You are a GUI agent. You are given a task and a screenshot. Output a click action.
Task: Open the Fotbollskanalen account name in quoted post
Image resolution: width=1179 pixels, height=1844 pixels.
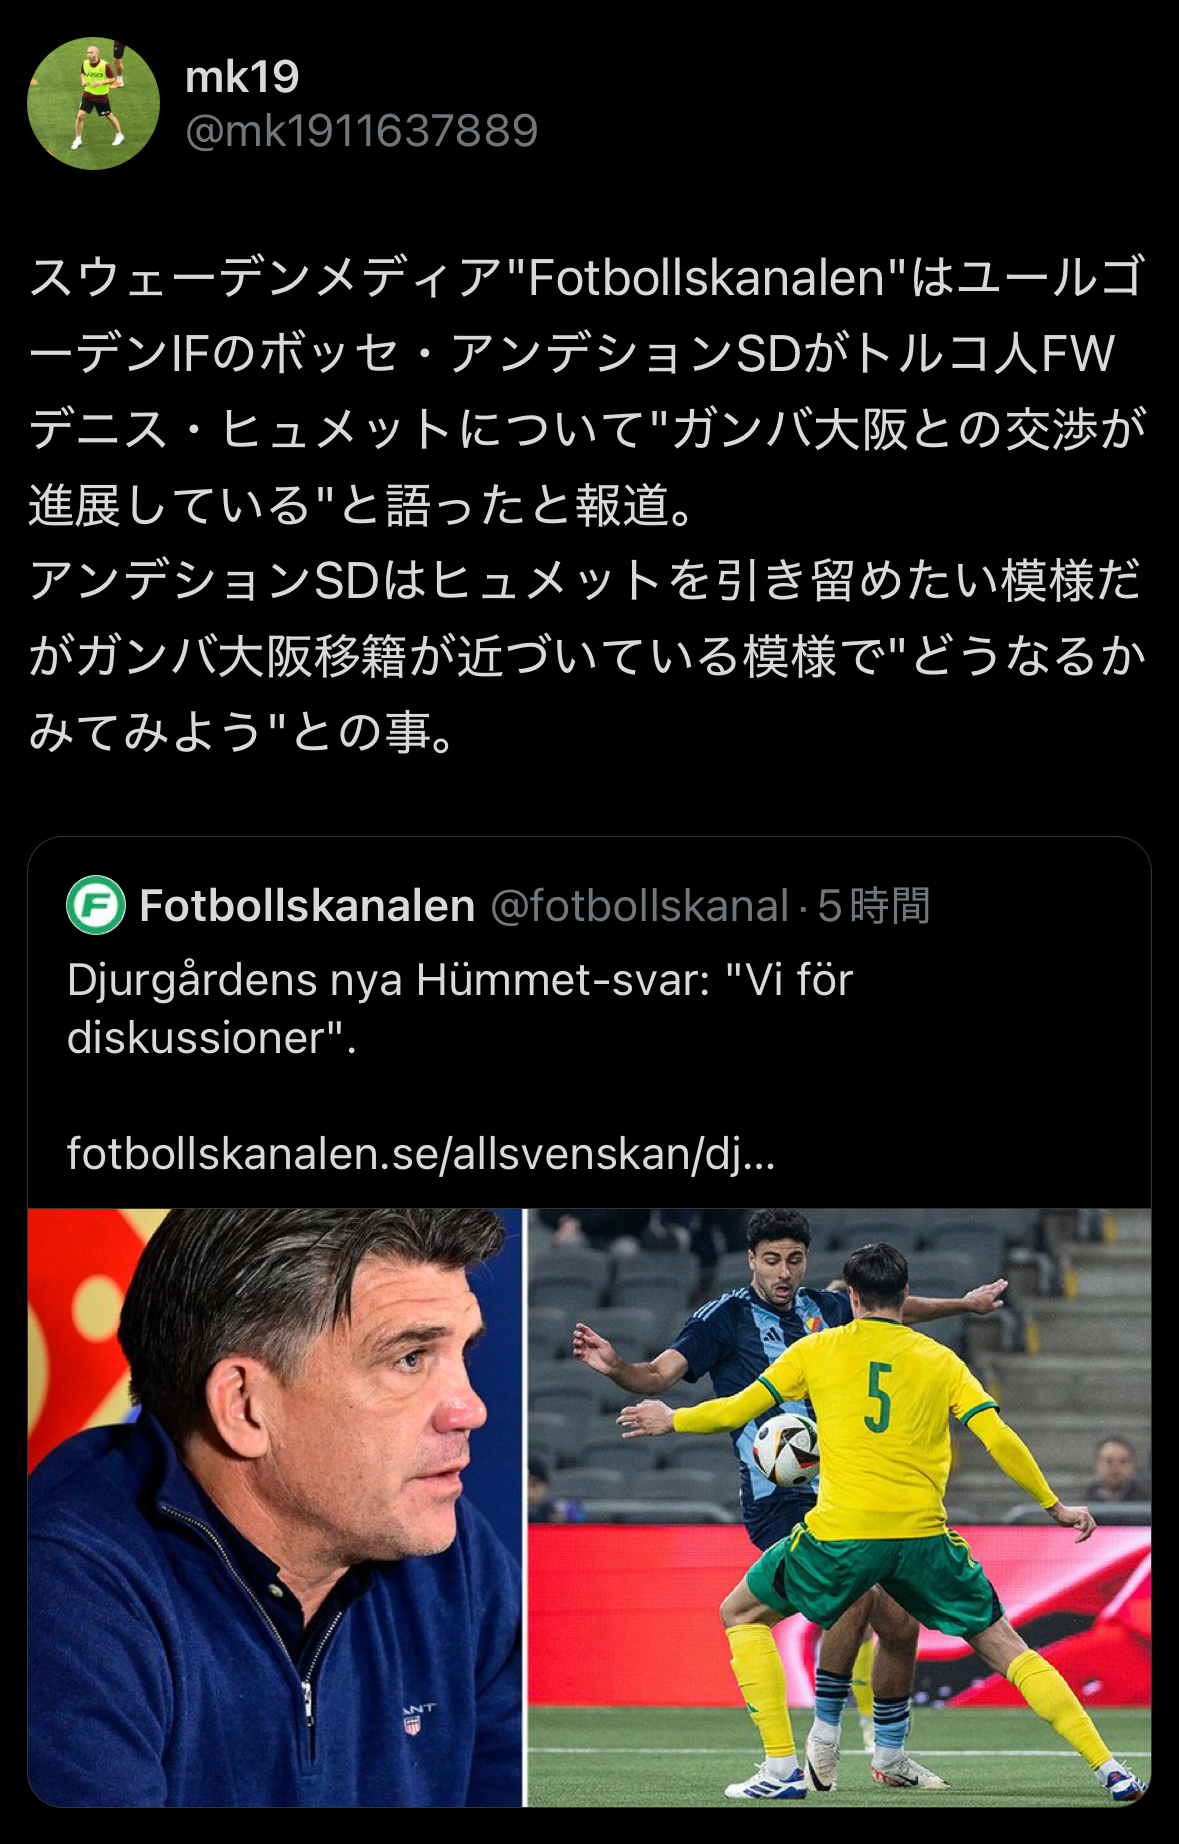[x=307, y=906]
